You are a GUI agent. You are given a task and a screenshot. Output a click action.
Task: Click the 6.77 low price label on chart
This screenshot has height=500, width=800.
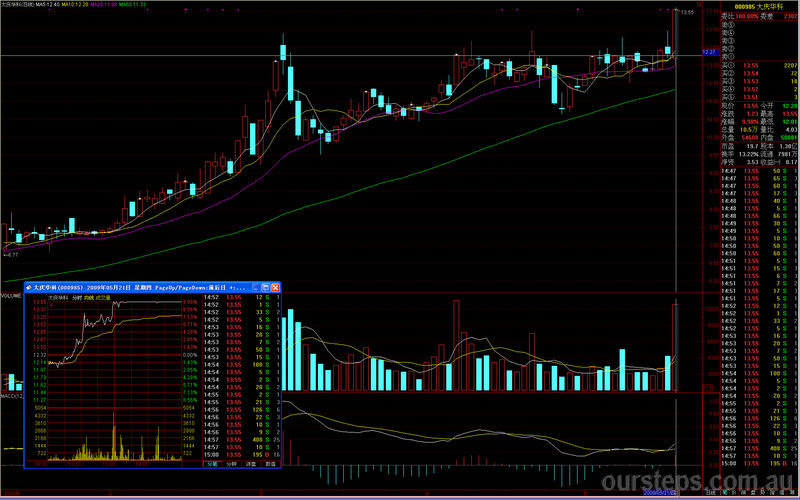tap(12, 255)
